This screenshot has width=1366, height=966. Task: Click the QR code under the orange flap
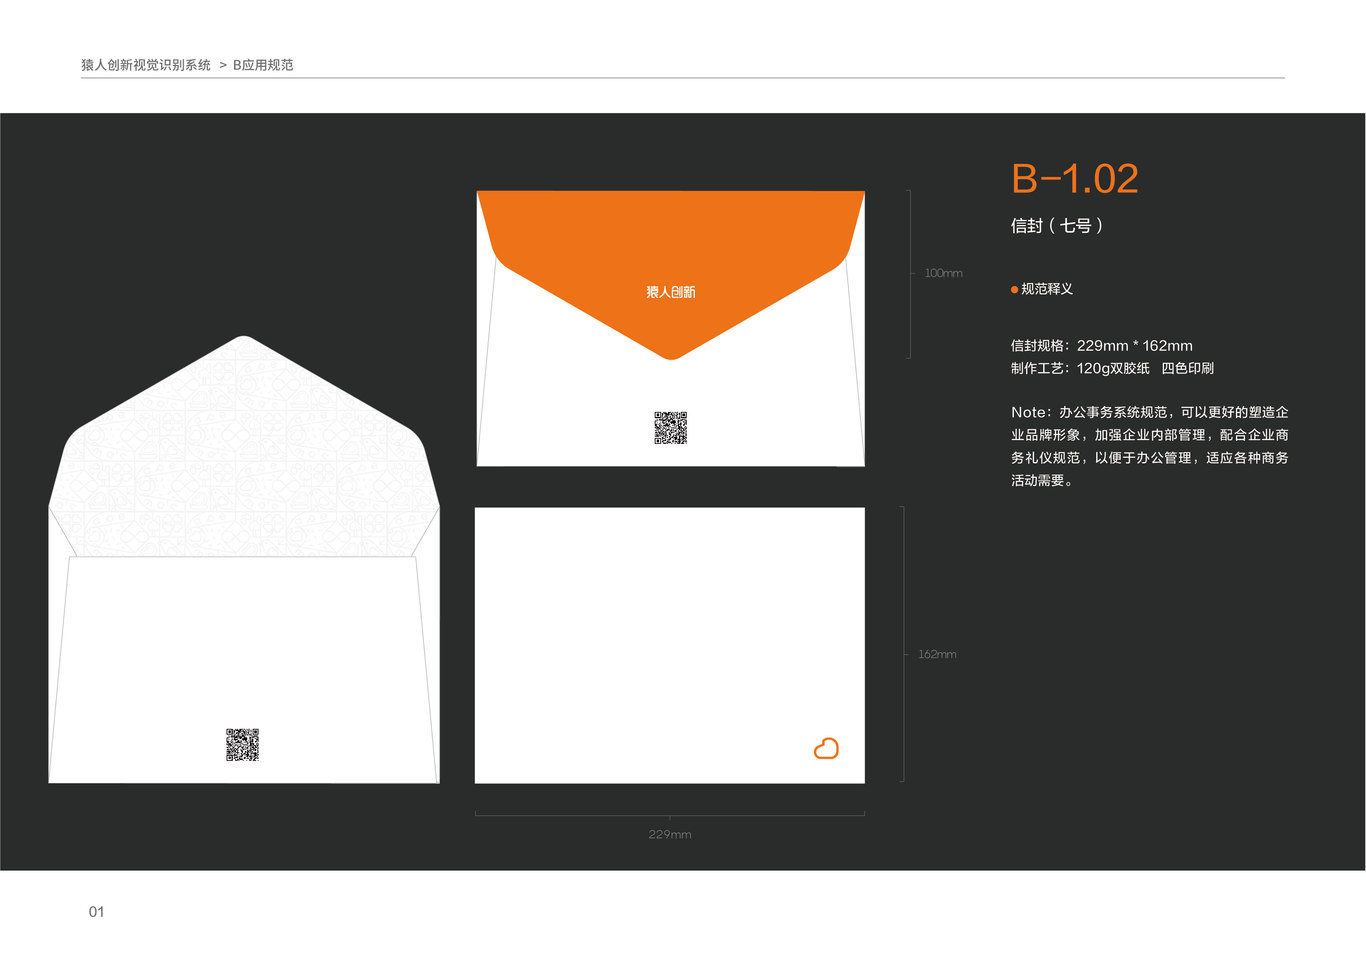pyautogui.click(x=671, y=428)
